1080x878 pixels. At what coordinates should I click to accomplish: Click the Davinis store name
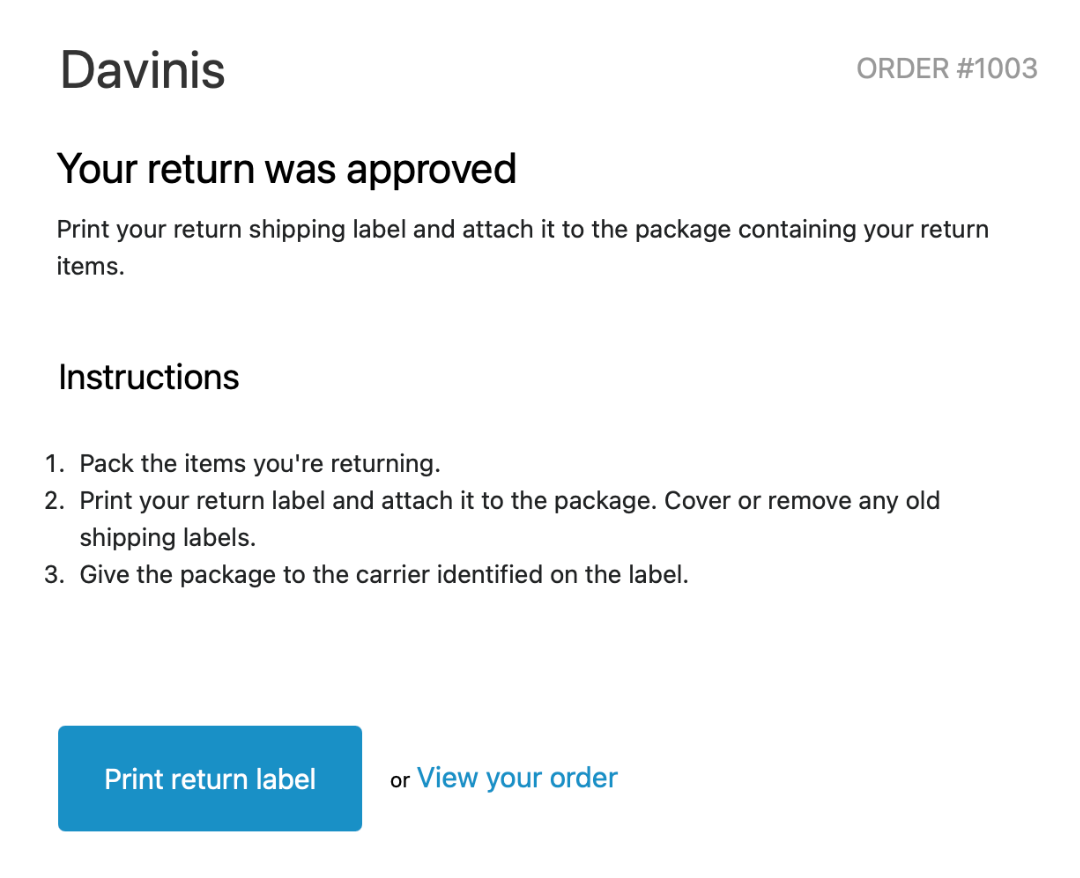click(x=143, y=70)
